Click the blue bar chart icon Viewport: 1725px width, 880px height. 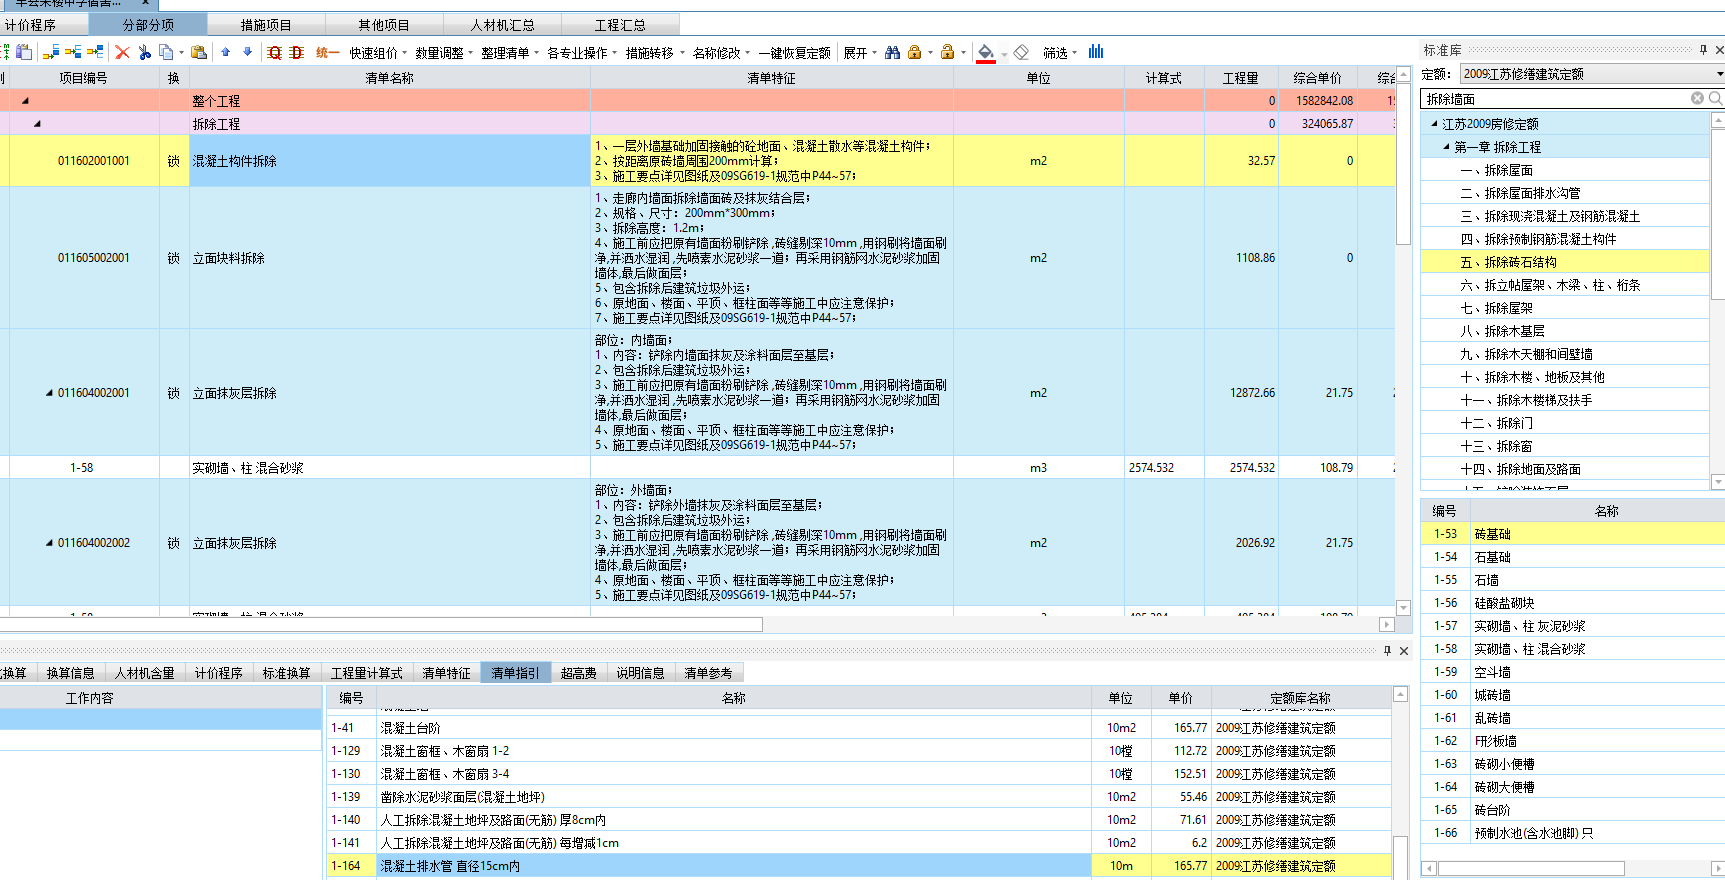point(1096,52)
